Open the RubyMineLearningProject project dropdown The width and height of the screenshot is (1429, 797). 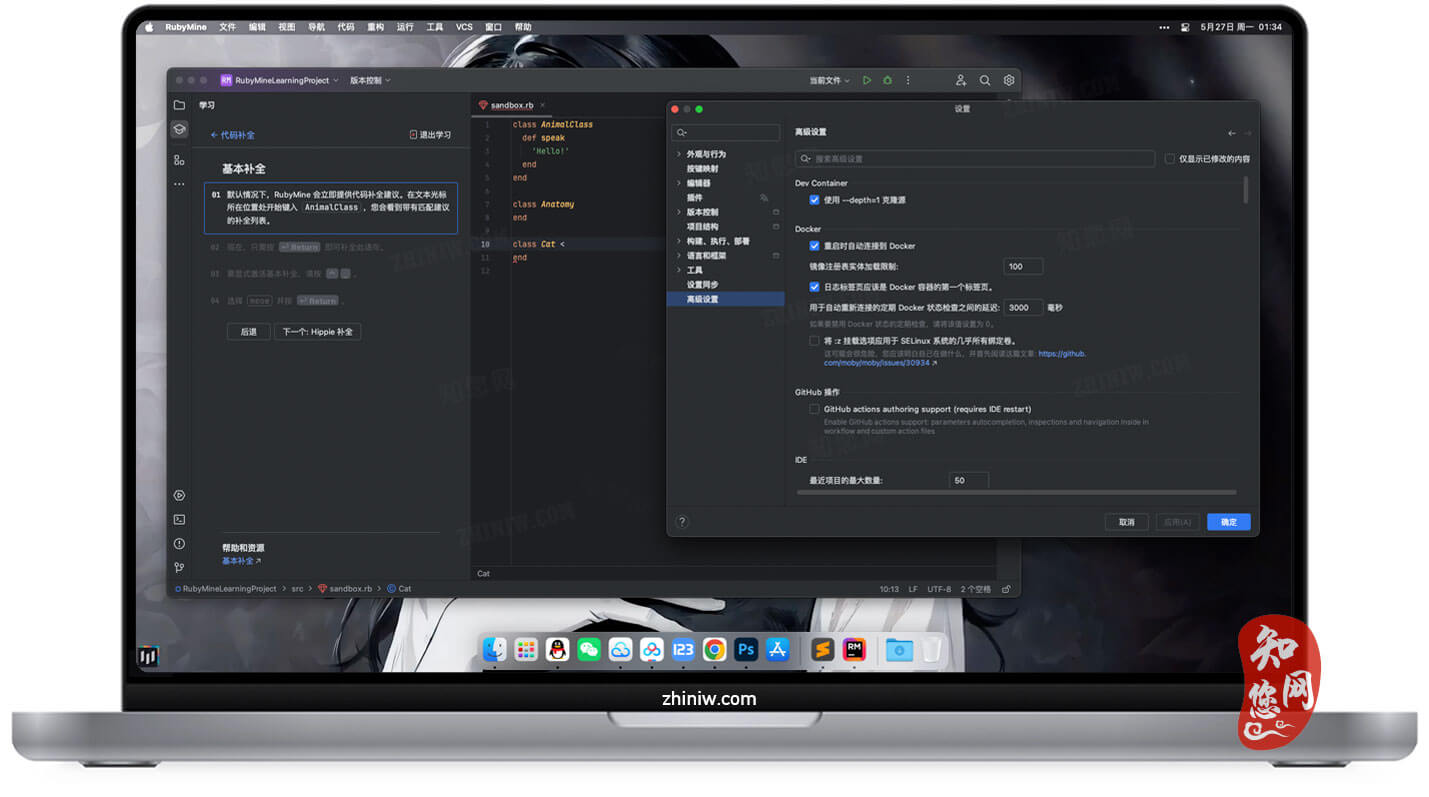coord(280,80)
